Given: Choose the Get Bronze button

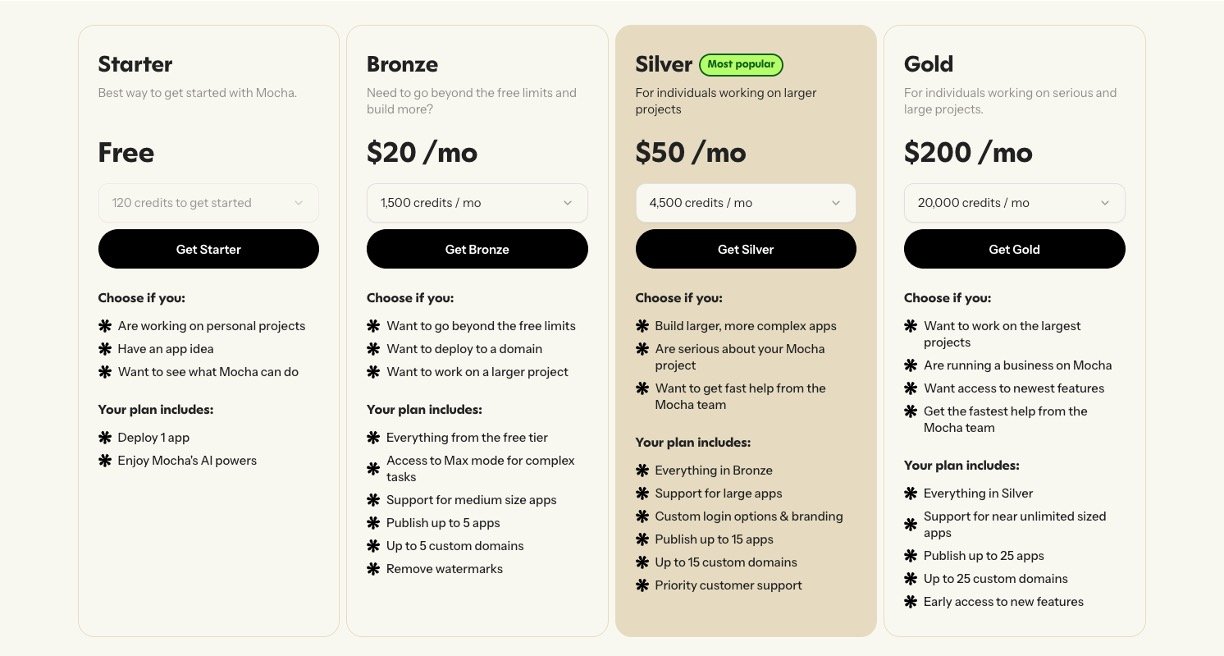Looking at the screenshot, I should (477, 249).
